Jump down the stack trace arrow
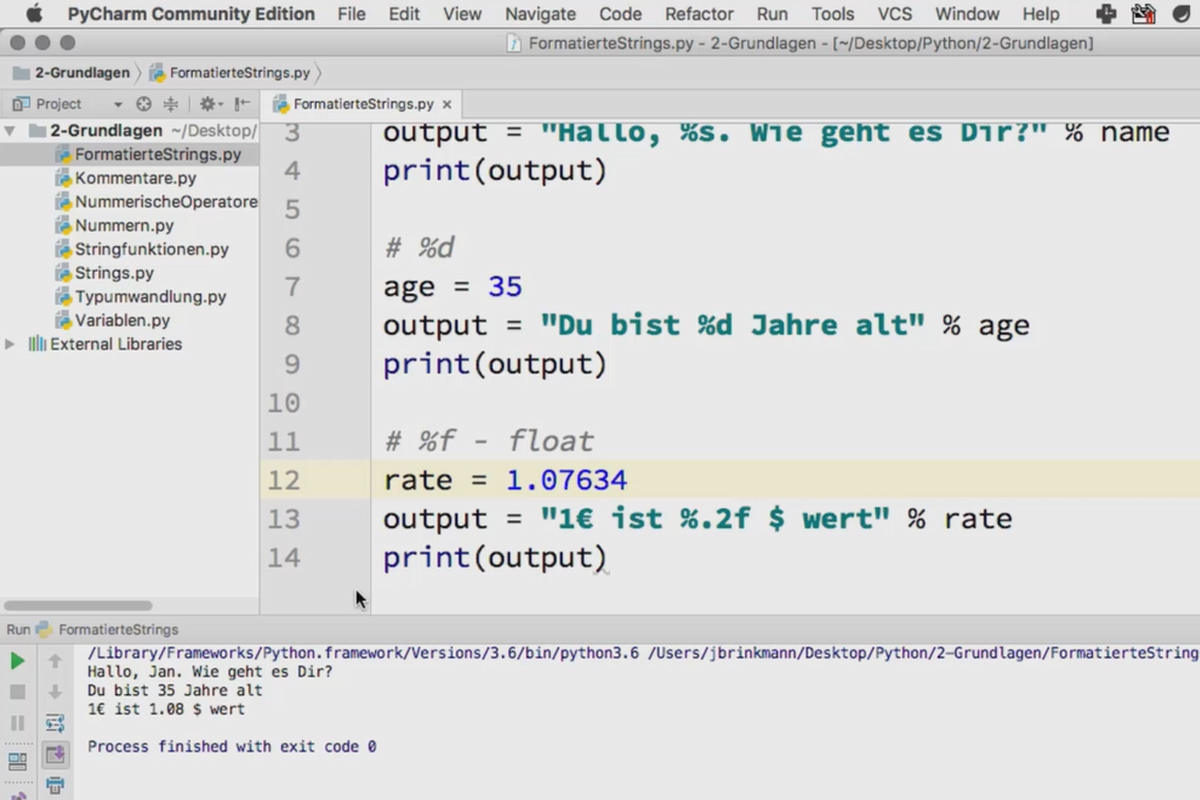The image size is (1200, 800). click(x=55, y=691)
